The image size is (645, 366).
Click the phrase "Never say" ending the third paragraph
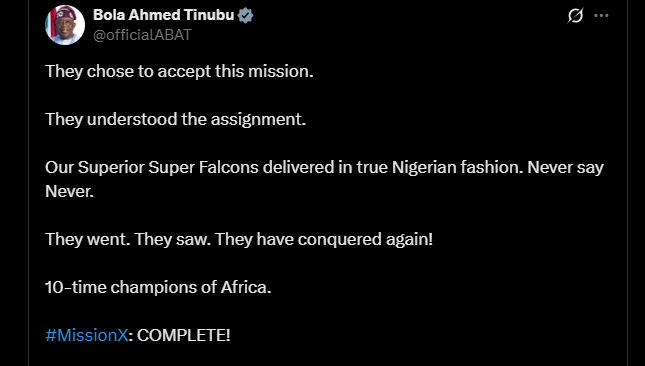pos(566,168)
